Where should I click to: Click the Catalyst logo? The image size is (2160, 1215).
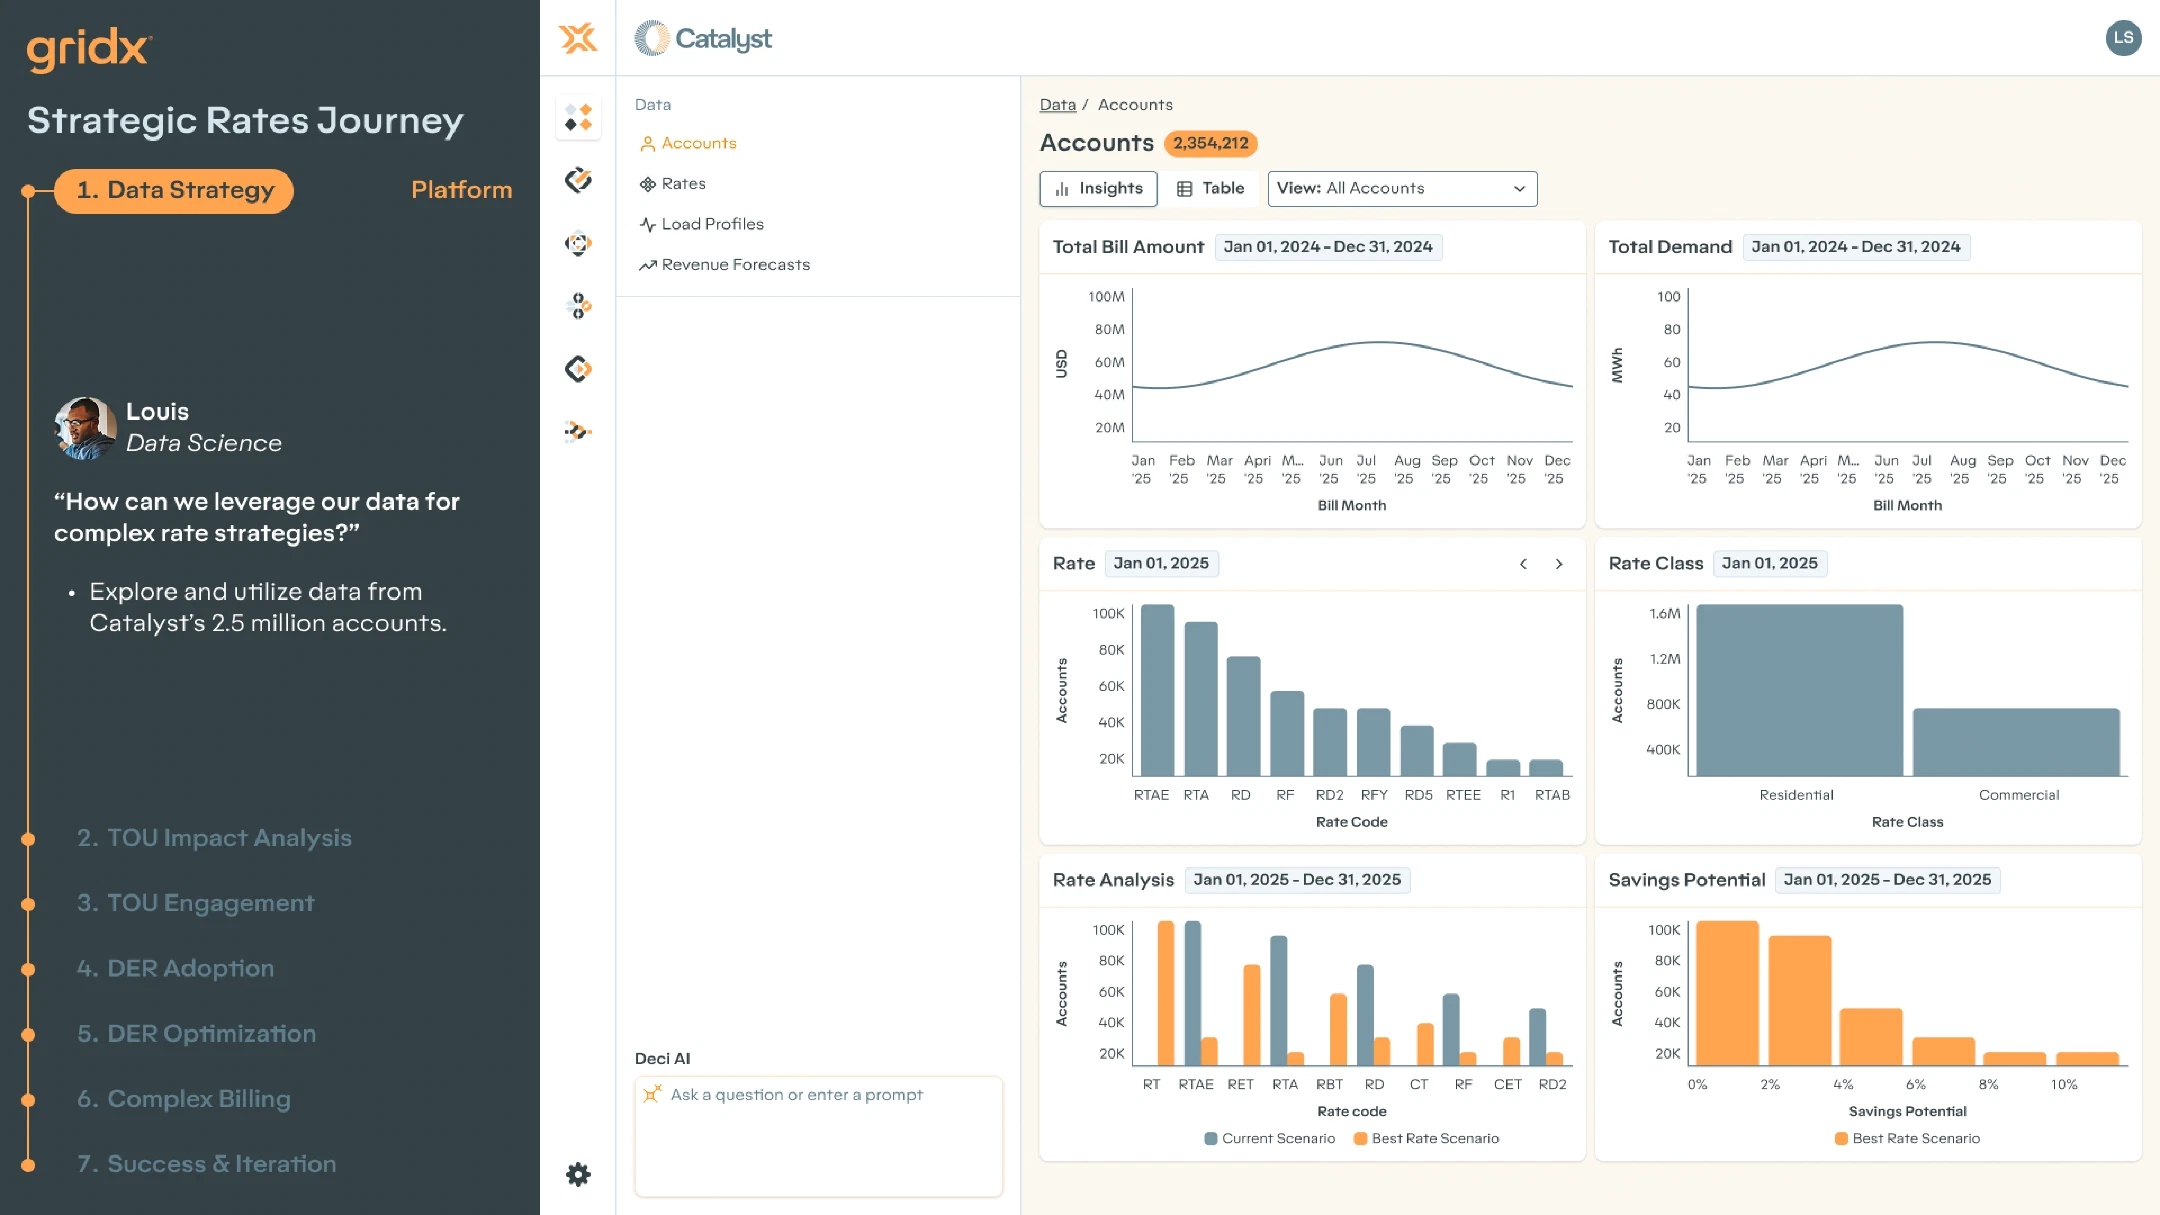point(703,38)
